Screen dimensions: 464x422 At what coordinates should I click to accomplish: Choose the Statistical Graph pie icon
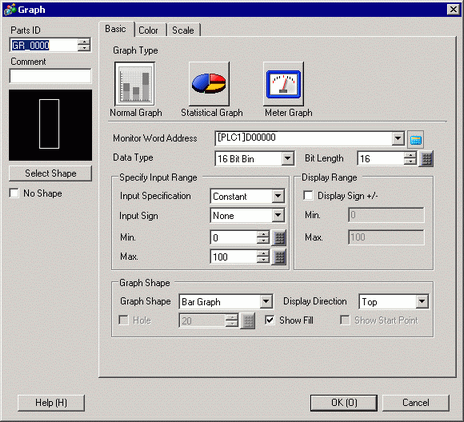point(209,84)
